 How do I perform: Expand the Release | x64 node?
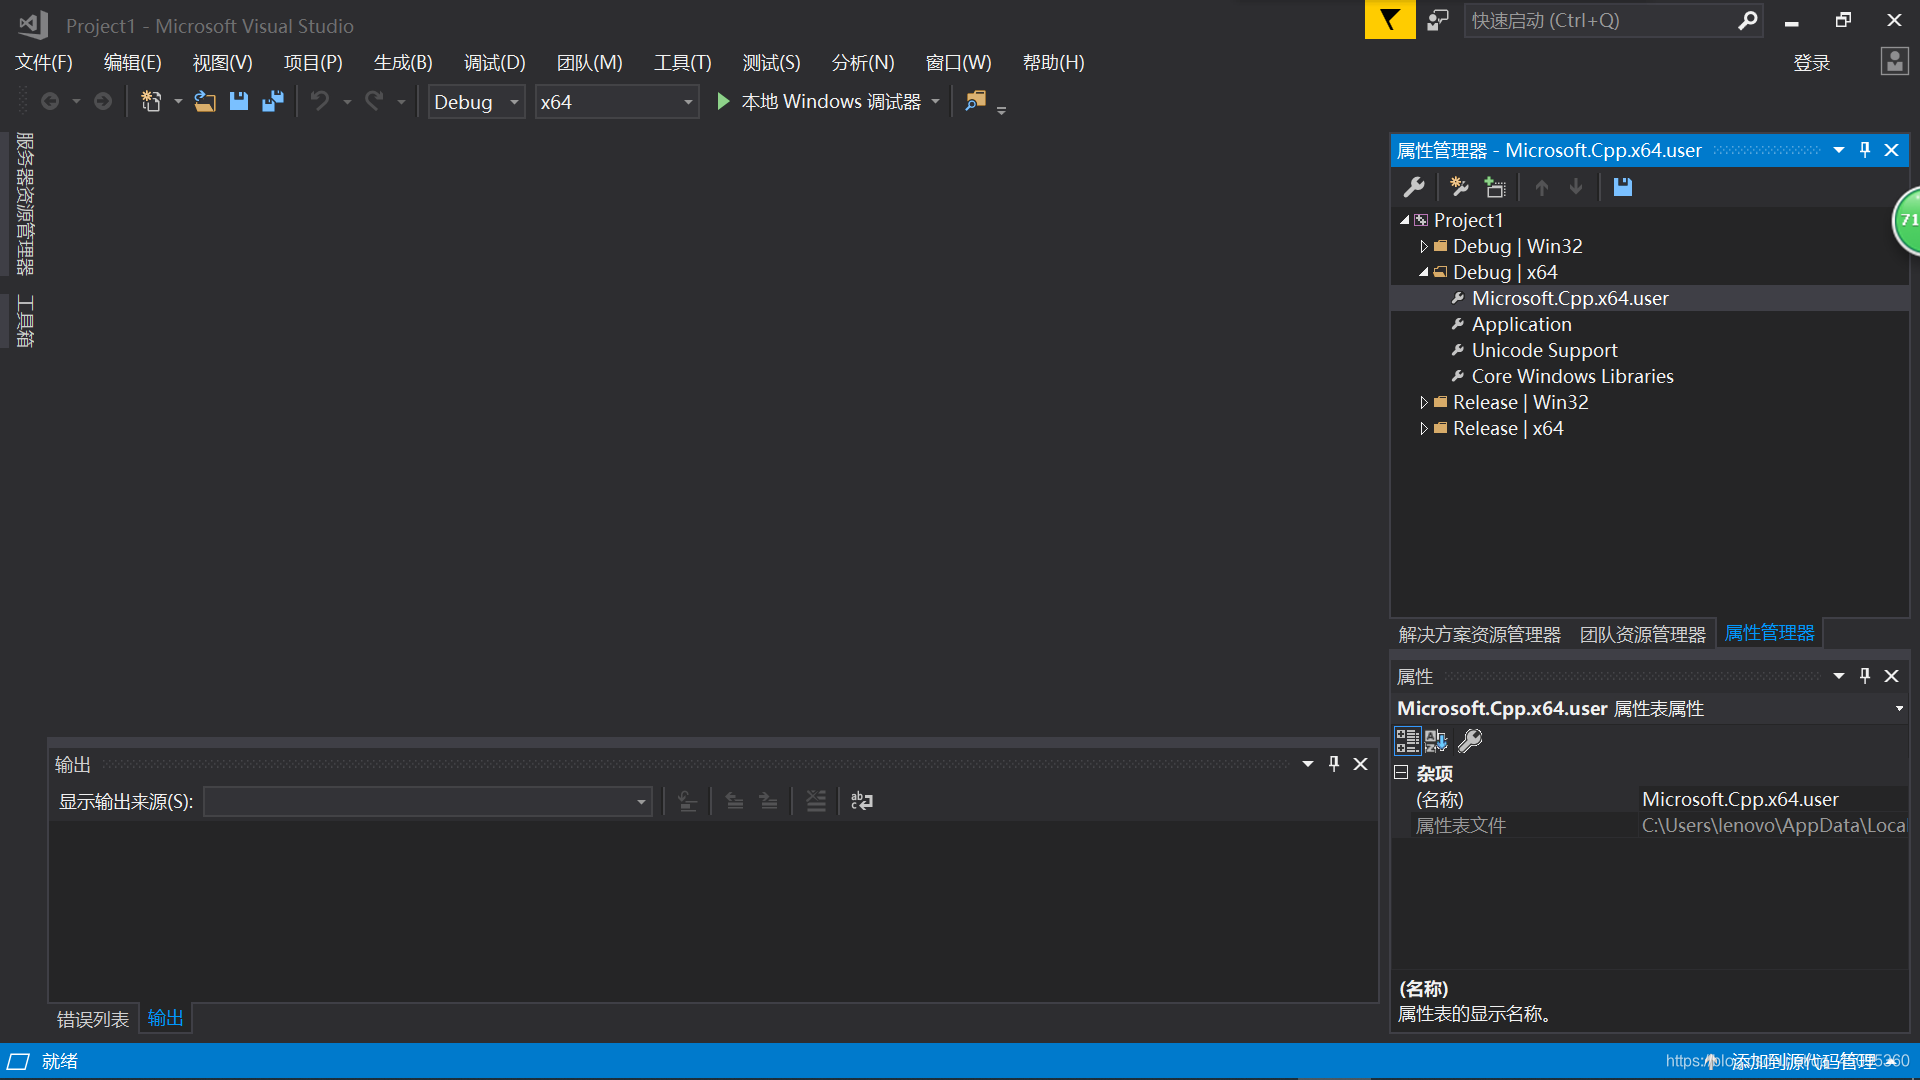pos(1423,428)
